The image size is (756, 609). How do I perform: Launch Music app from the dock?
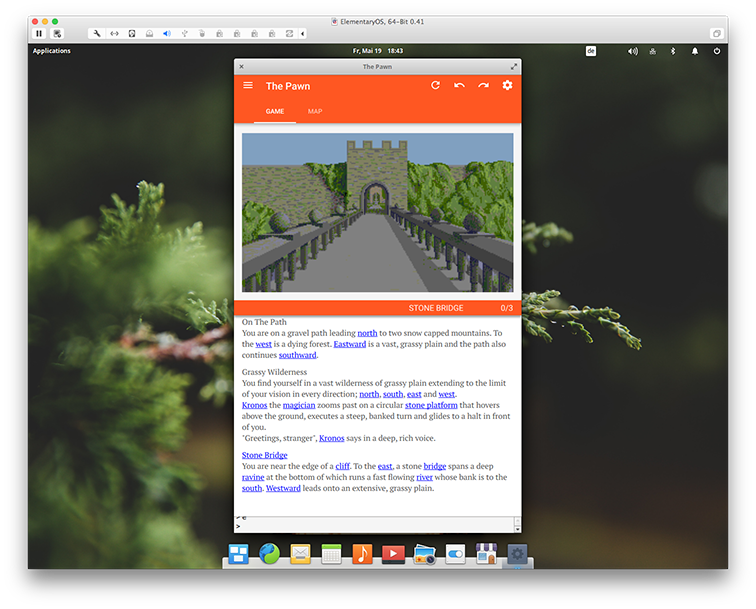[x=362, y=554]
